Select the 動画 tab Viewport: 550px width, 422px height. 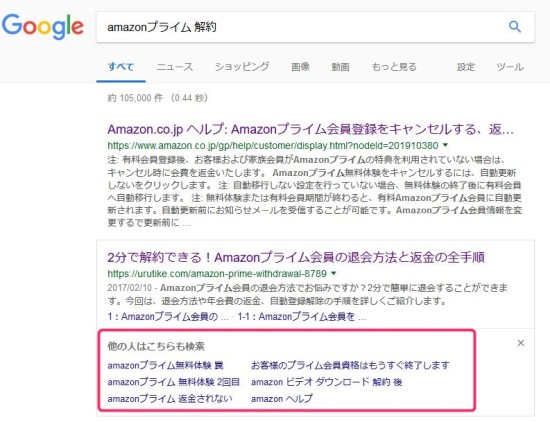(340, 67)
